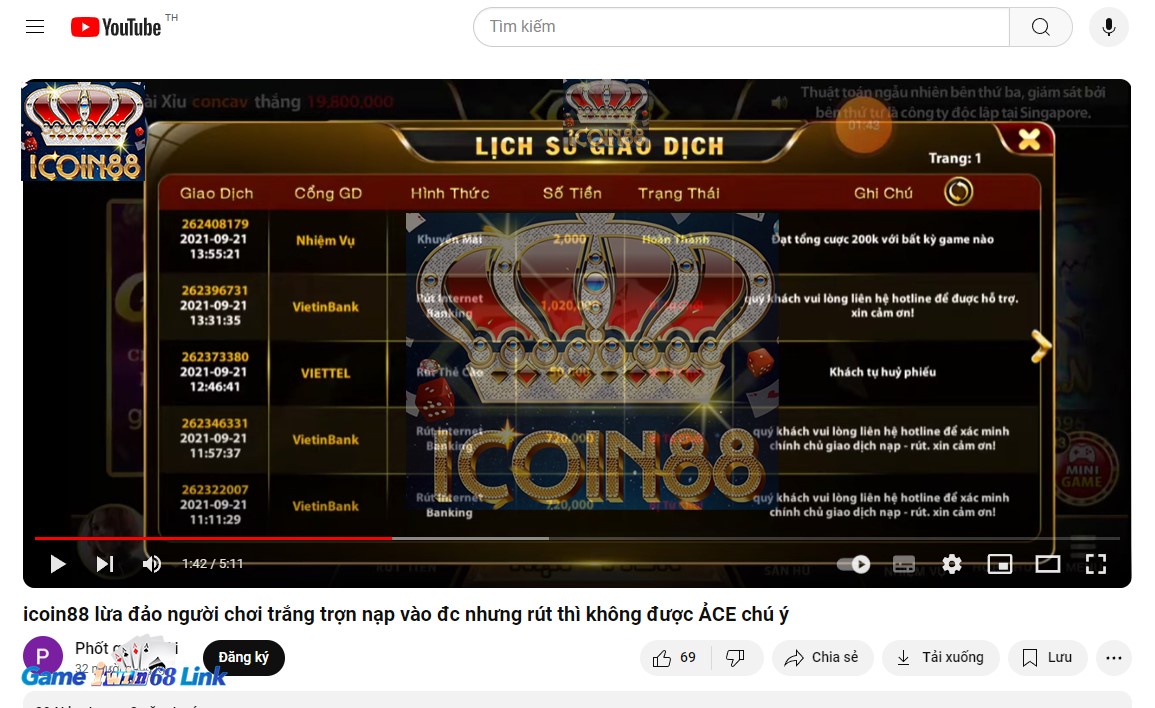Click the Tìm kiếm search field
This screenshot has height=708, width=1155.
pyautogui.click(x=740, y=27)
